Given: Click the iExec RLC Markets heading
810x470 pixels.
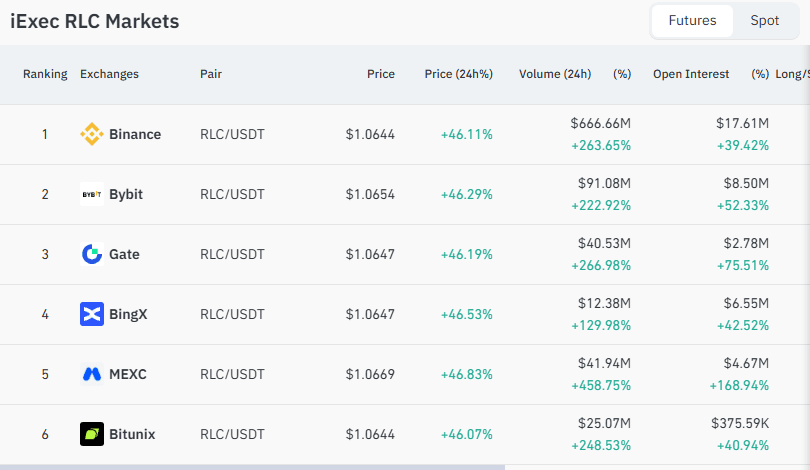Looking at the screenshot, I should click(95, 21).
